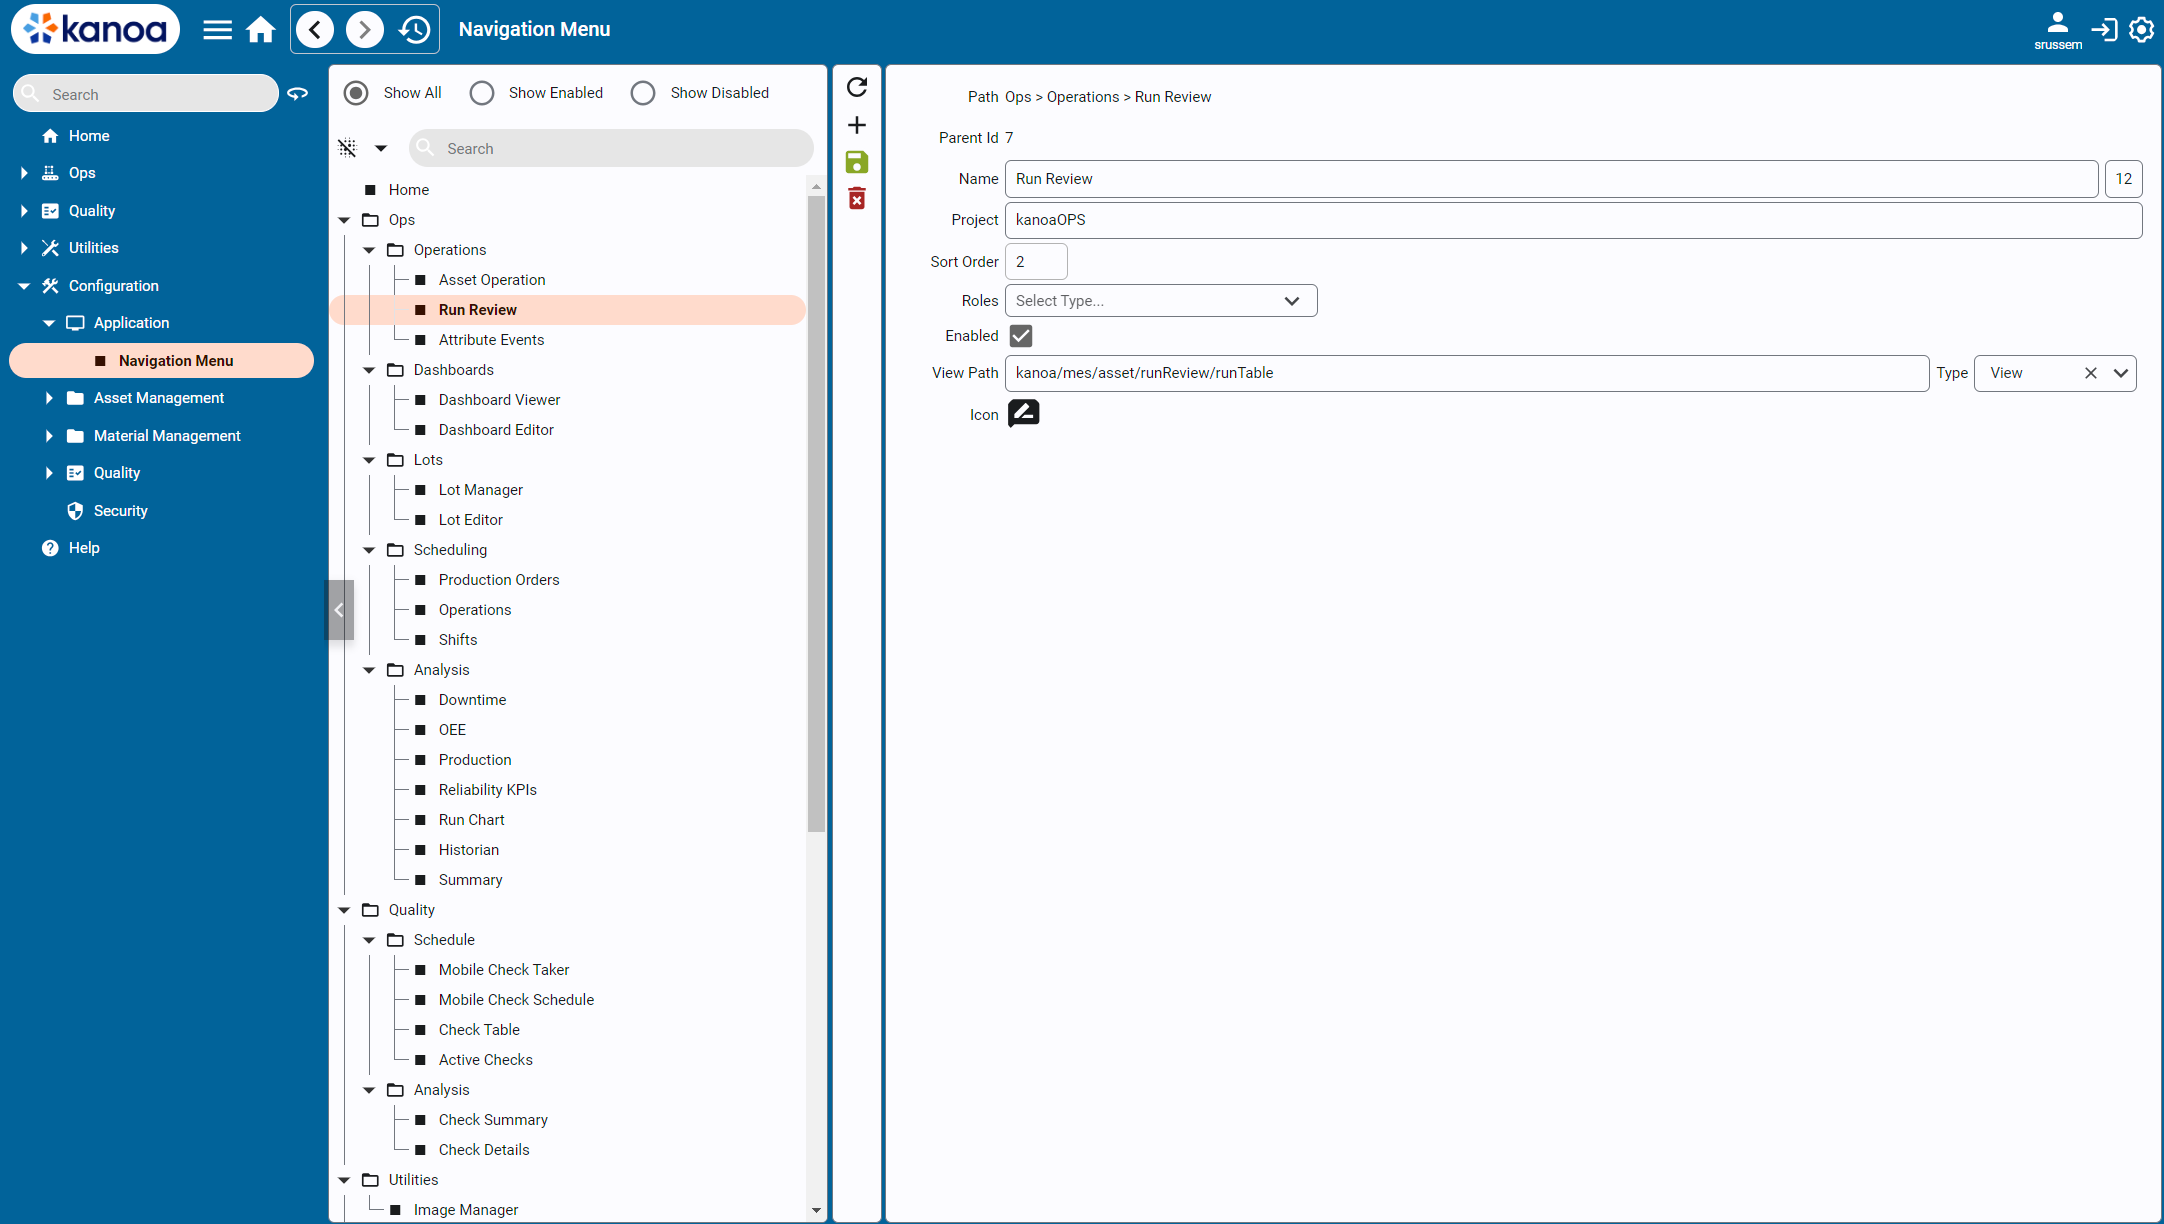Select Quality menu item in sidebar

click(92, 209)
